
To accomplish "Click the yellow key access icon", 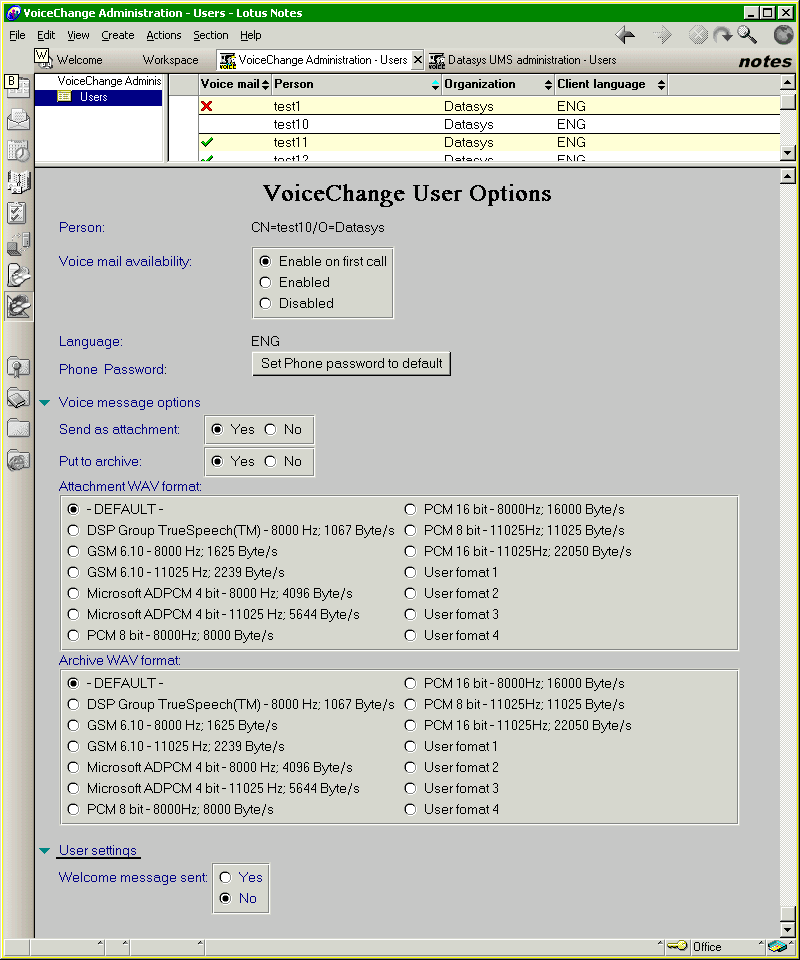I will [x=677, y=946].
